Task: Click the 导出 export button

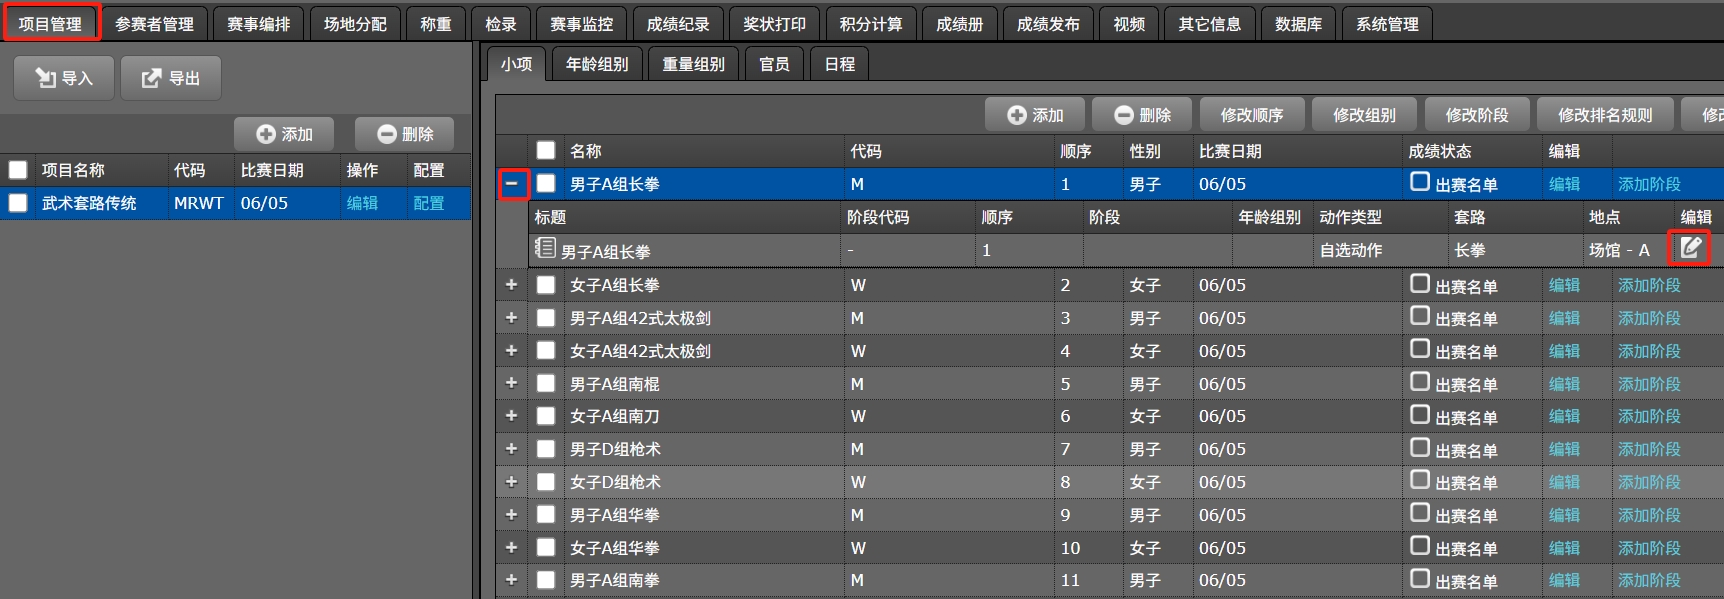Action: [171, 78]
